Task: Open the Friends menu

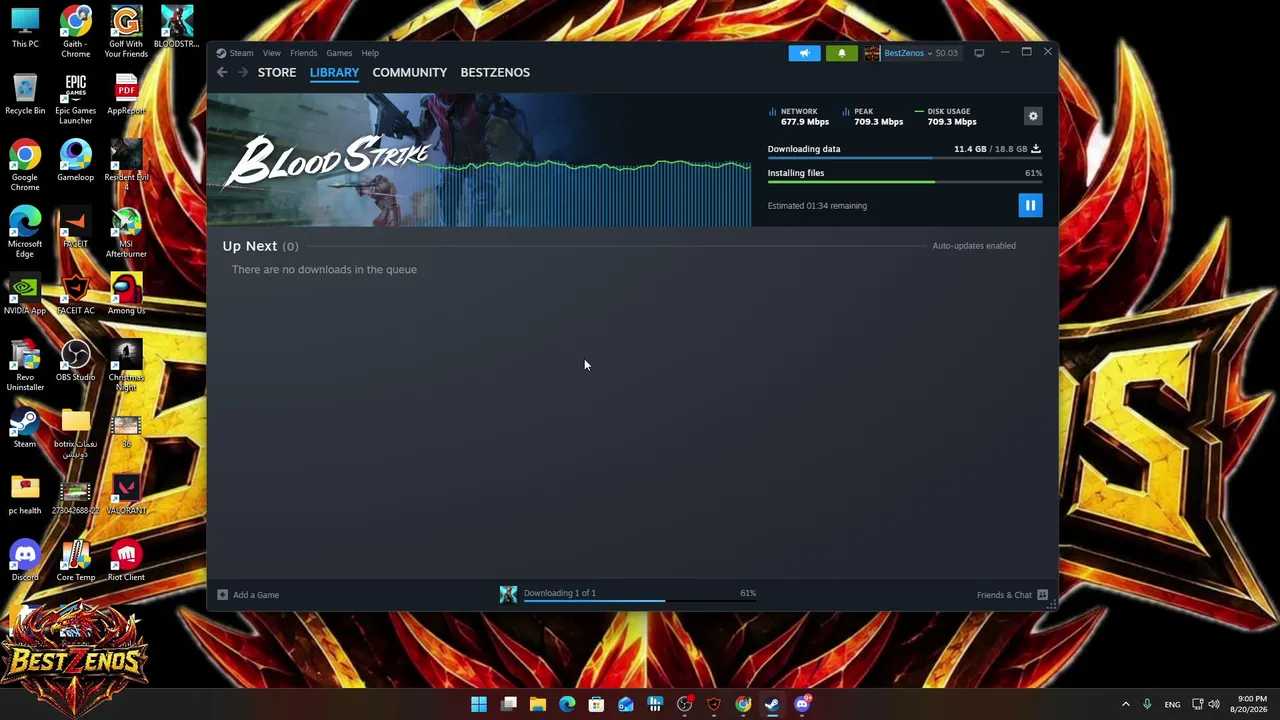Action: click(303, 53)
